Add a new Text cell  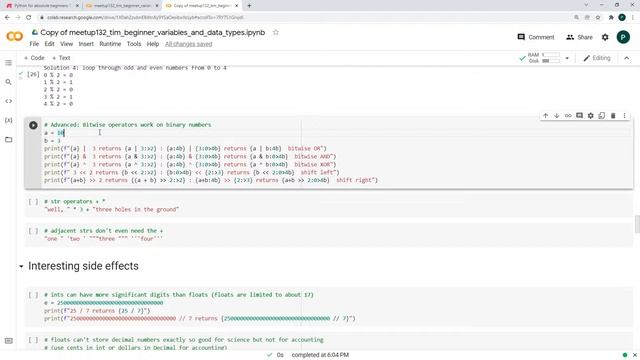pos(61,58)
